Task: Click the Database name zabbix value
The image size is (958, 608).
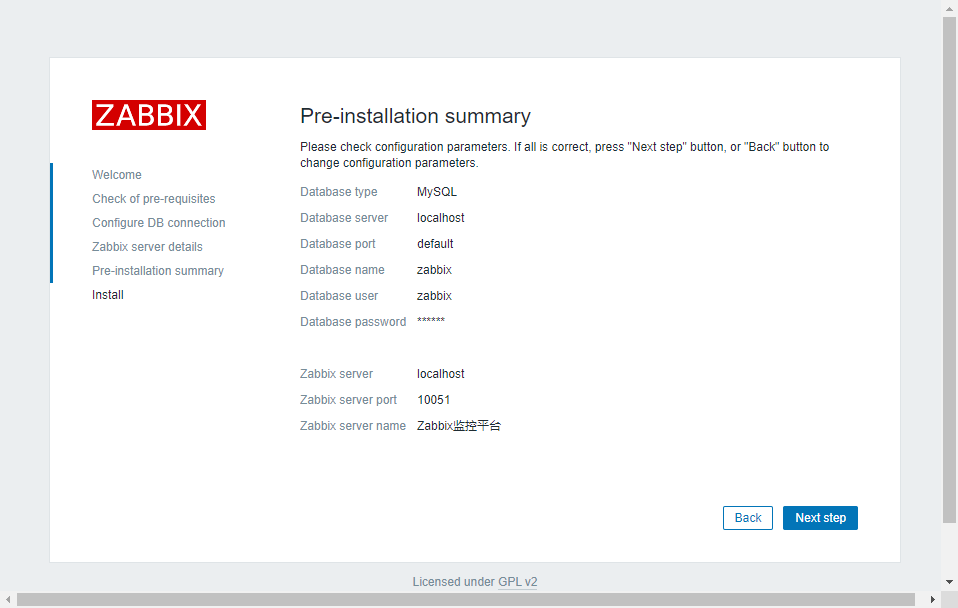Action: pos(434,270)
